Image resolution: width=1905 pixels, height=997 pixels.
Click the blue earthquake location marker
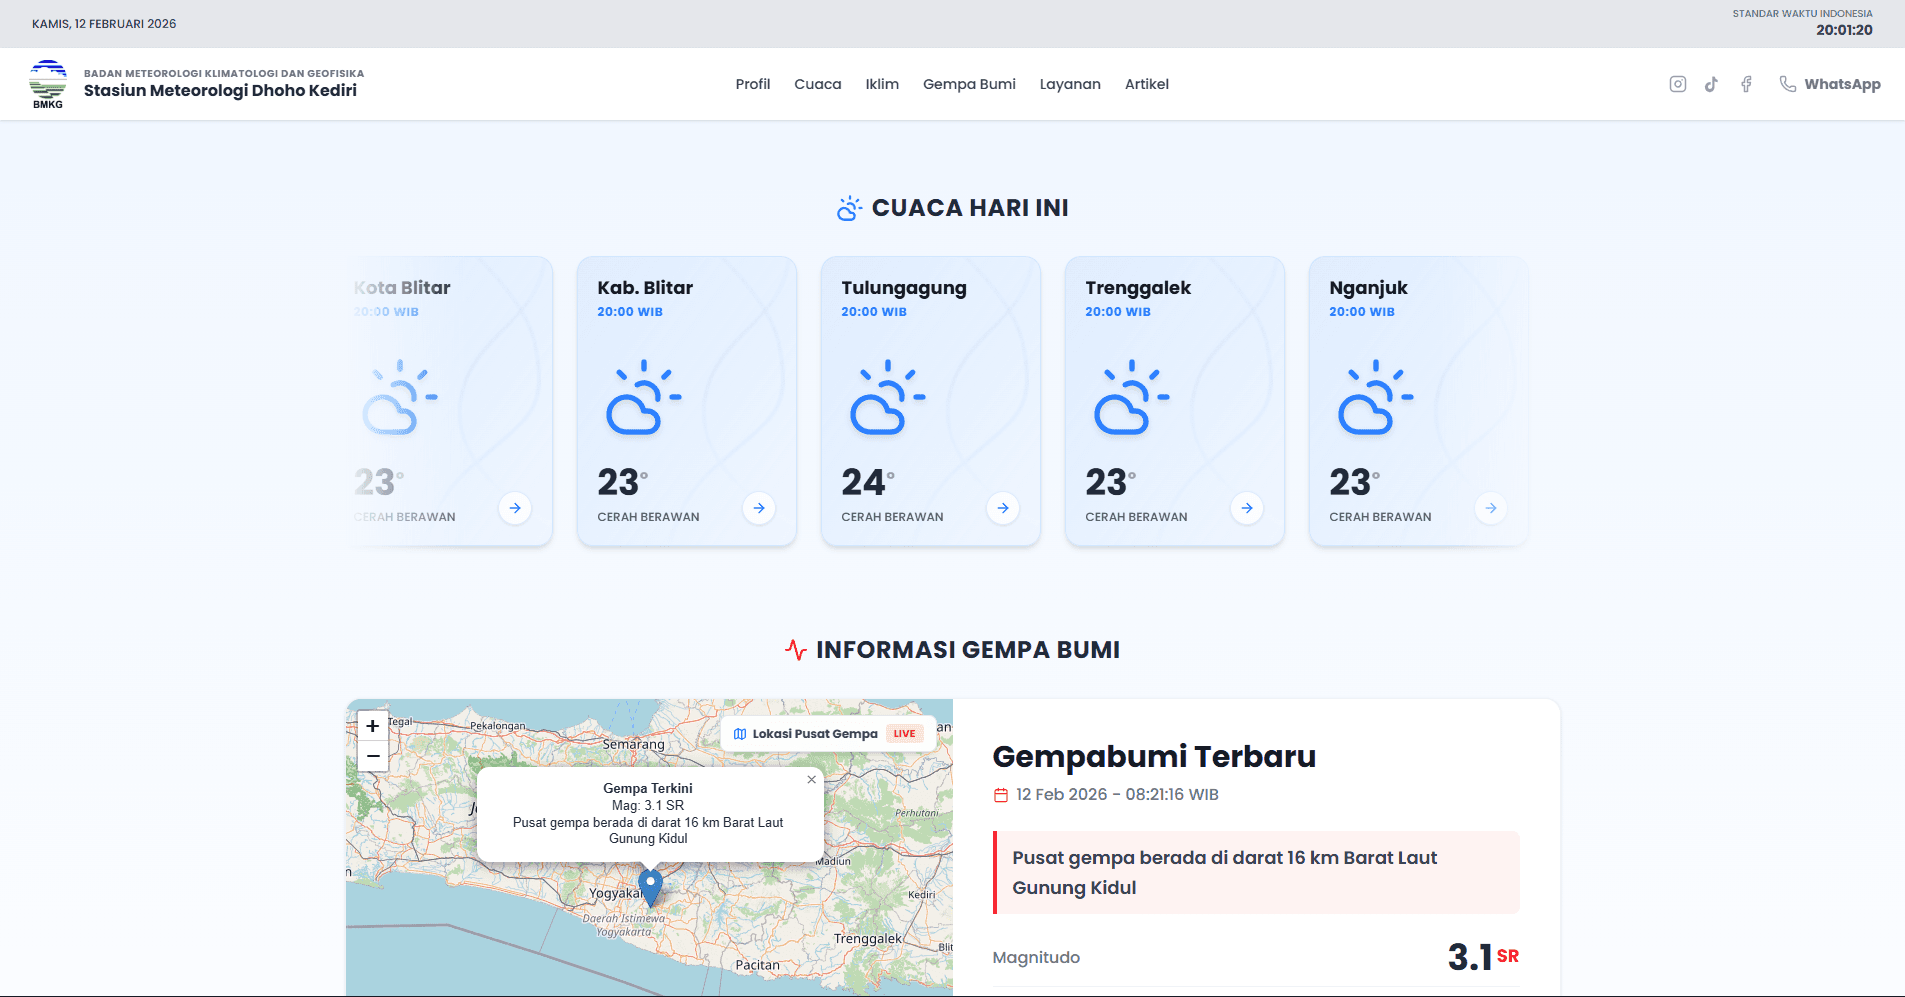651,887
